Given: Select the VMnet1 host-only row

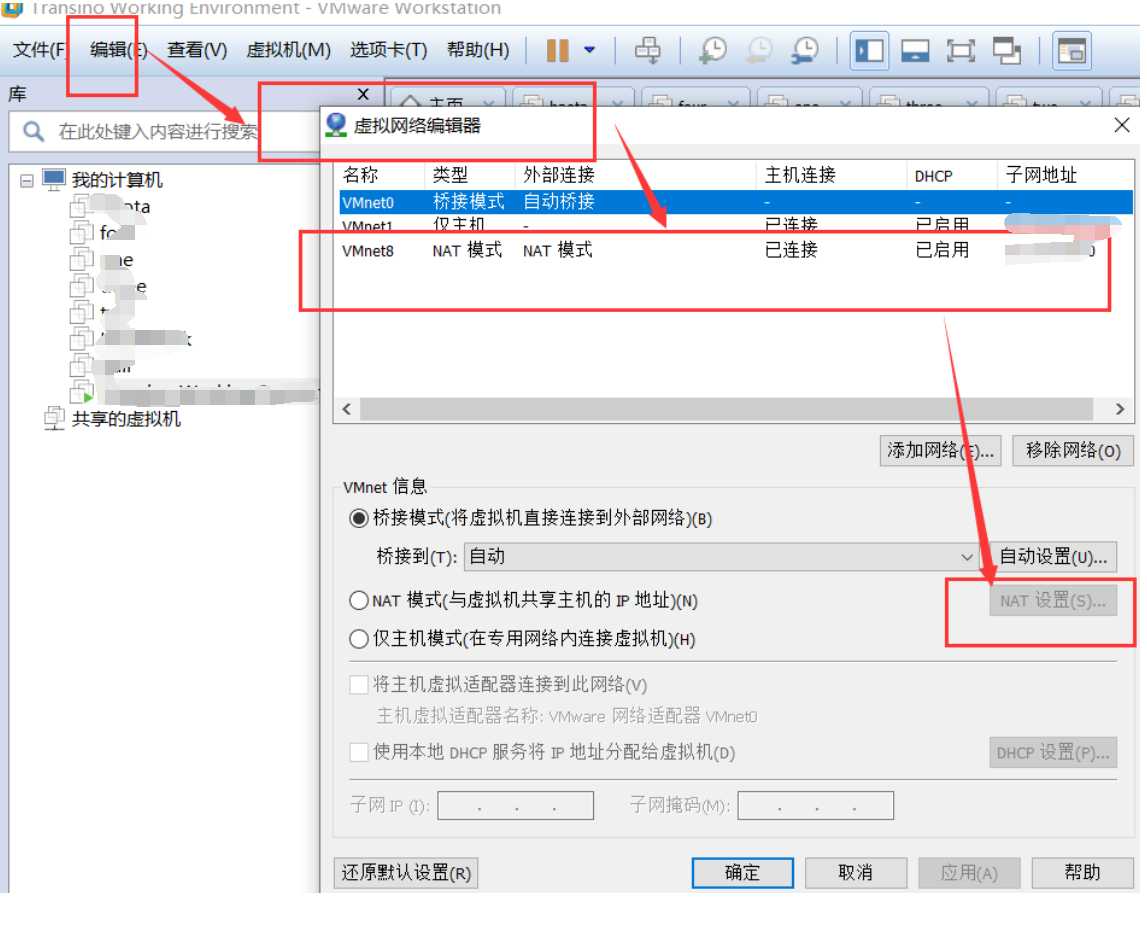Looking at the screenshot, I should tap(735, 225).
